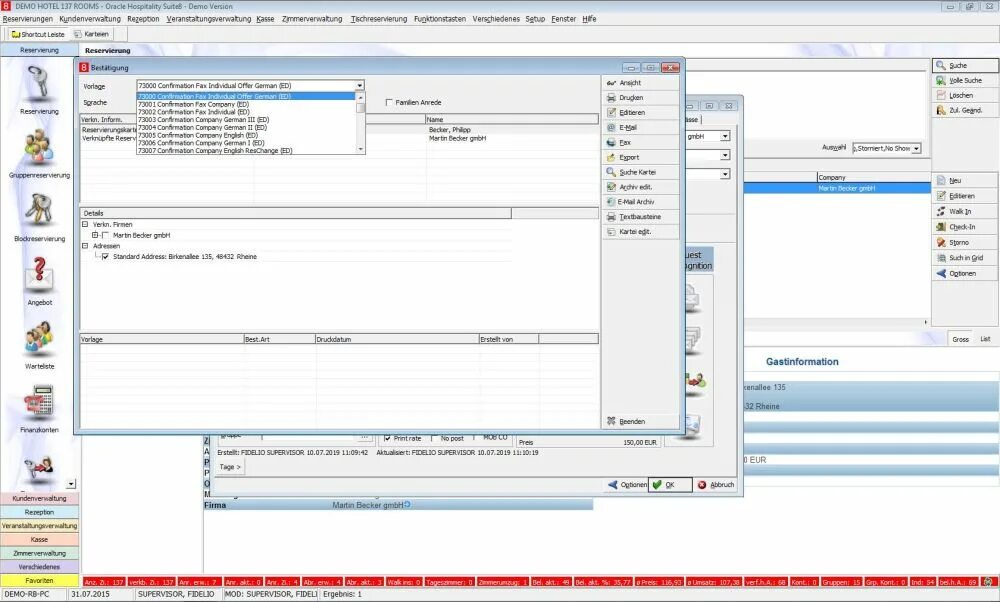The height and width of the screenshot is (602, 1000).
Task: Open the Warteliste sidebar icon
Action: 39,338
